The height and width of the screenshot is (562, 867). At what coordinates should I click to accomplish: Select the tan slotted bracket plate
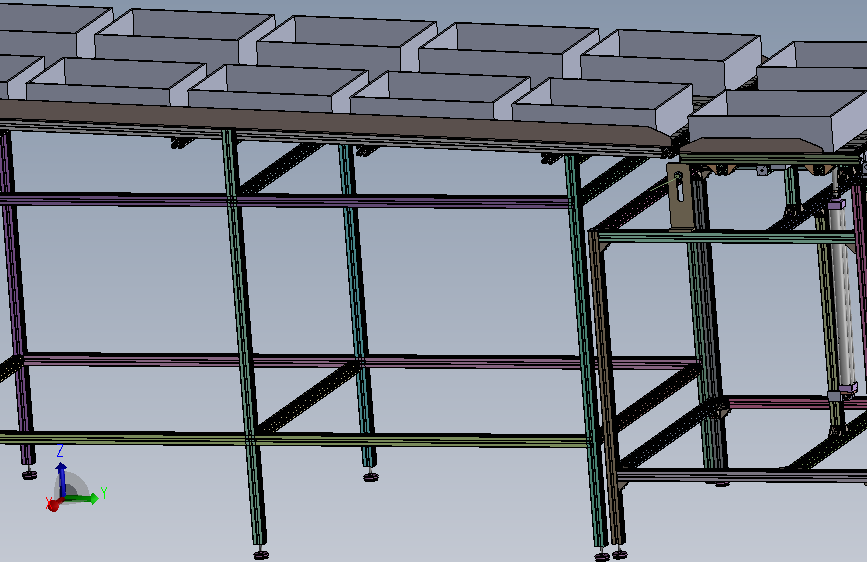(679, 196)
